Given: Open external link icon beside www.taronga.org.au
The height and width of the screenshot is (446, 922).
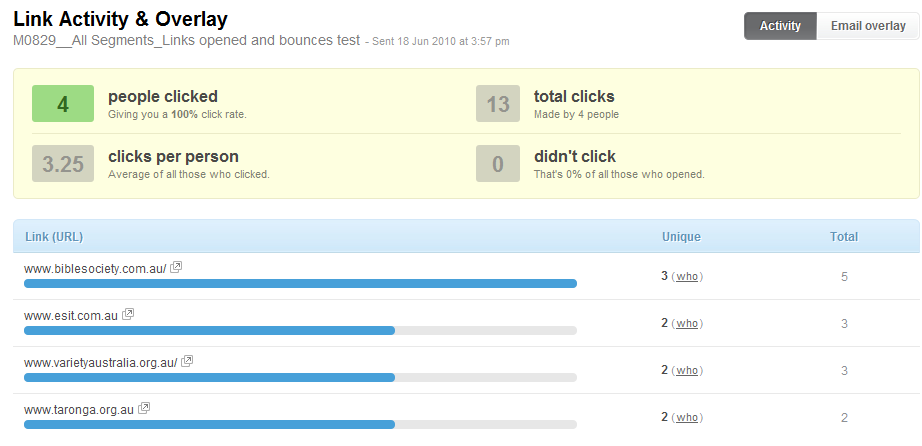Looking at the screenshot, I should pyautogui.click(x=144, y=408).
